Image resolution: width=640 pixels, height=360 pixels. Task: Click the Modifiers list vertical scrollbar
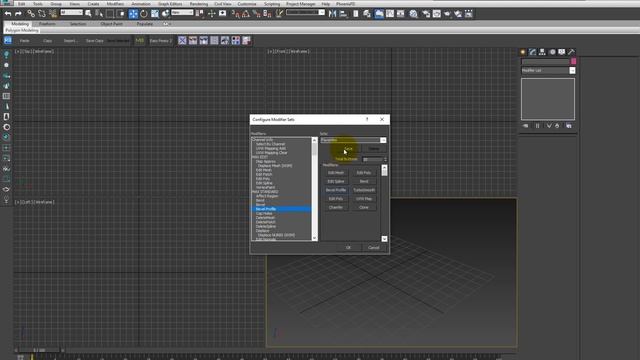[314, 189]
